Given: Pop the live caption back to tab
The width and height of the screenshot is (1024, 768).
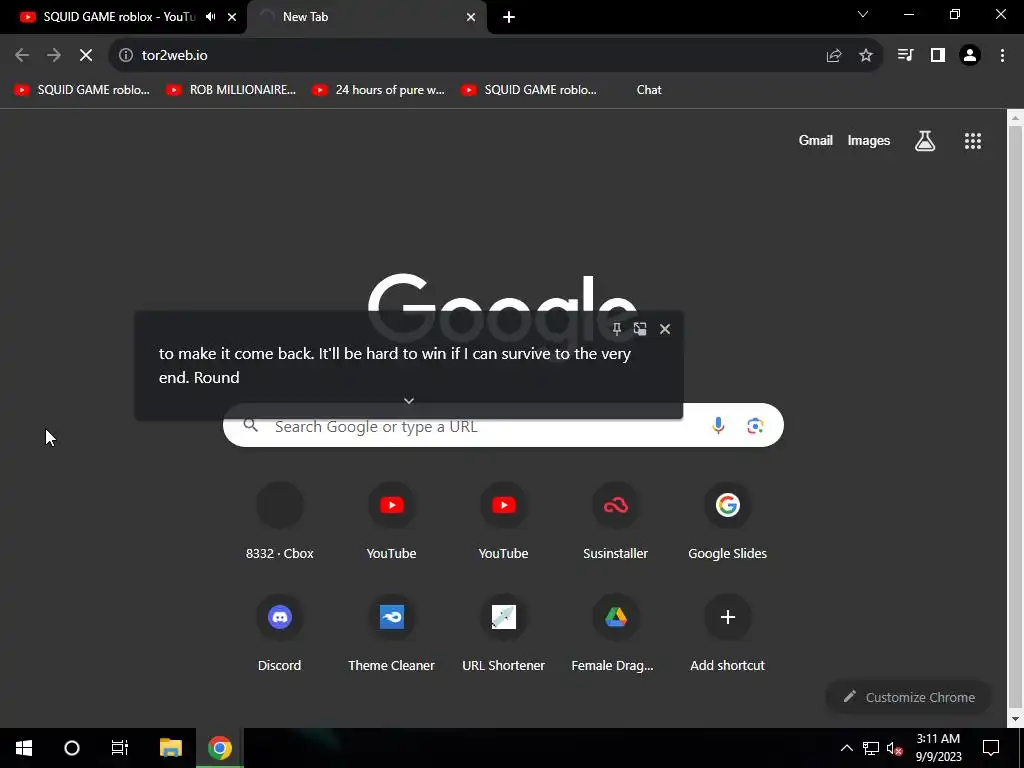Looking at the screenshot, I should 640,328.
